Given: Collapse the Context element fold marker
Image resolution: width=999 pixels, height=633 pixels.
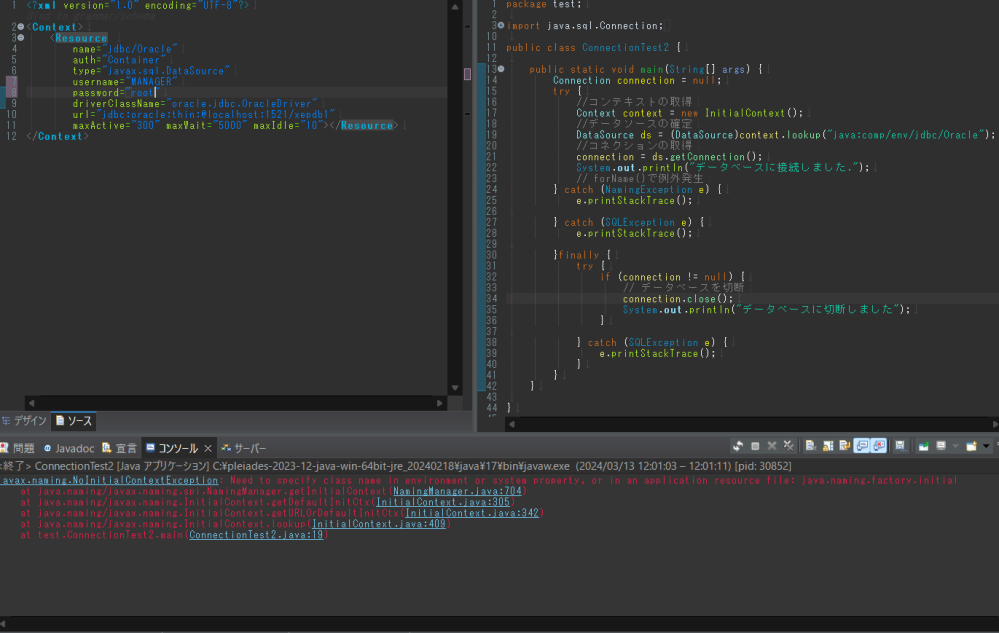Looking at the screenshot, I should pyautogui.click(x=20, y=26).
